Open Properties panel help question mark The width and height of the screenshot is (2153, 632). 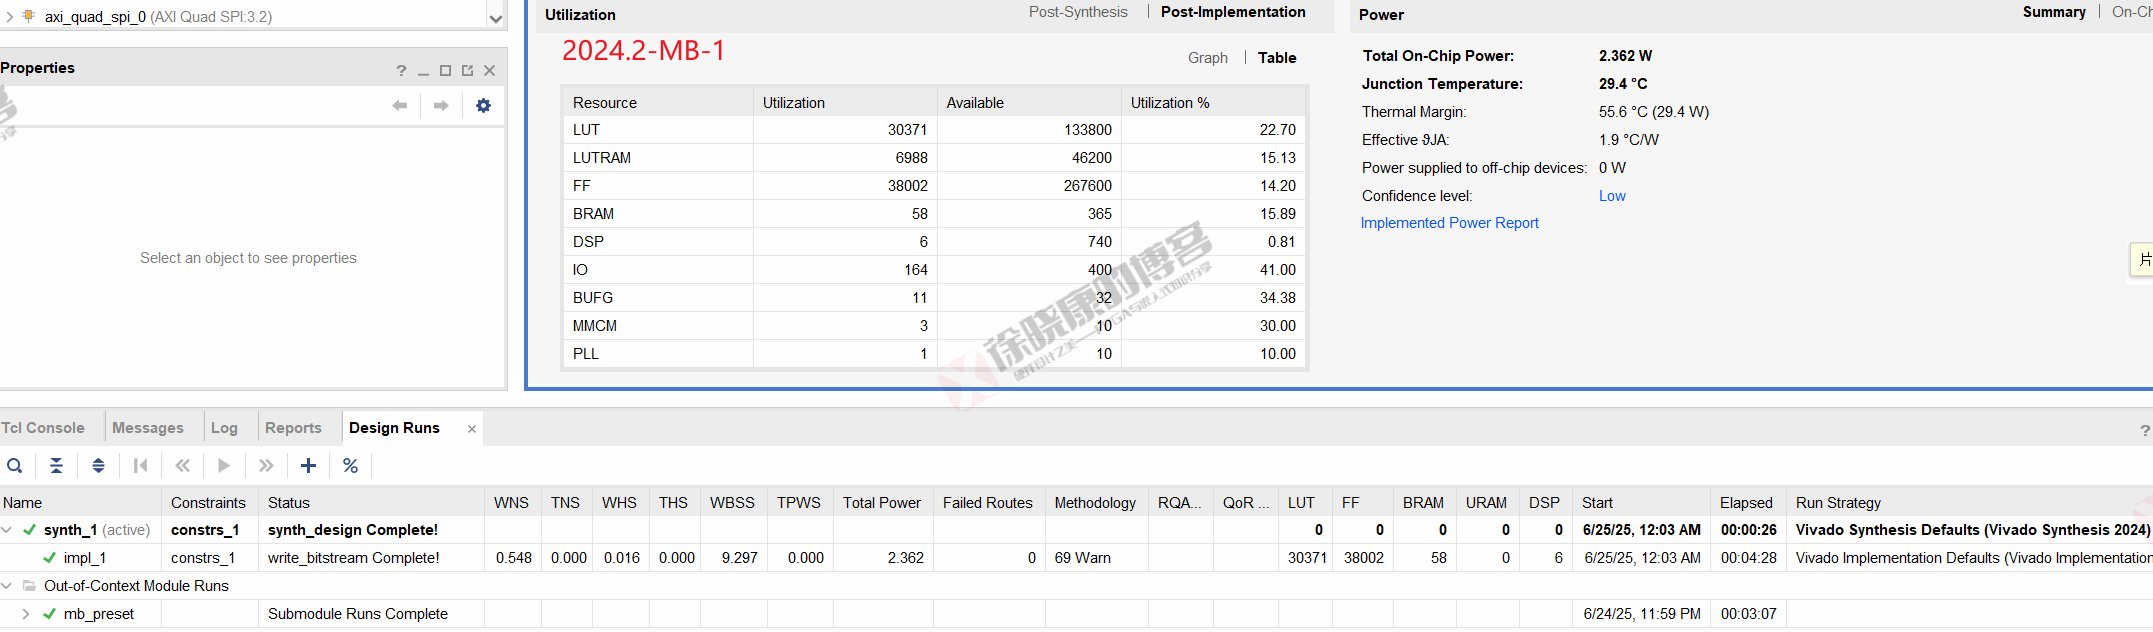coord(401,70)
